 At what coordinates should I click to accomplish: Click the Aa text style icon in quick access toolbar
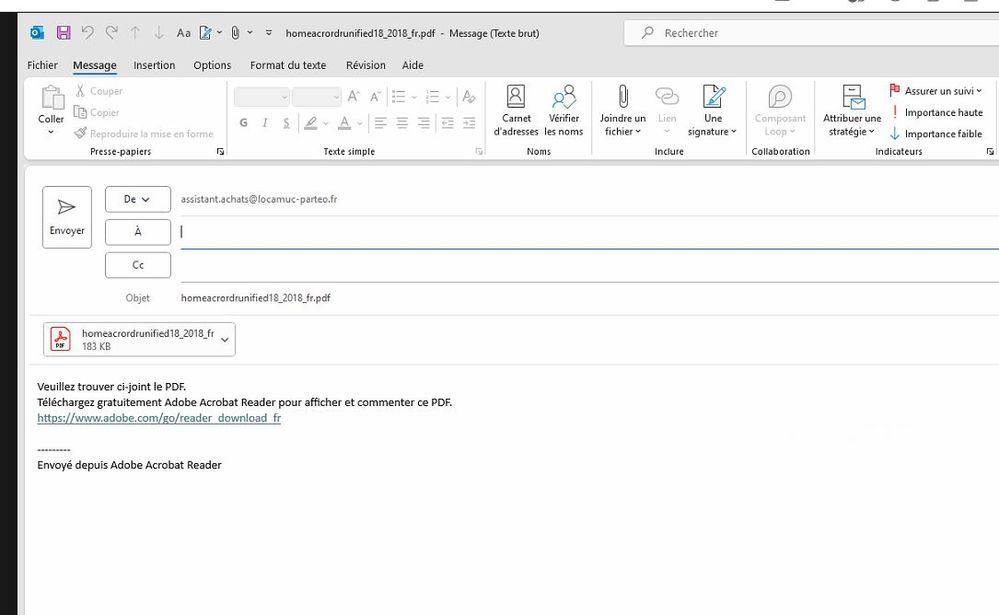click(x=183, y=33)
